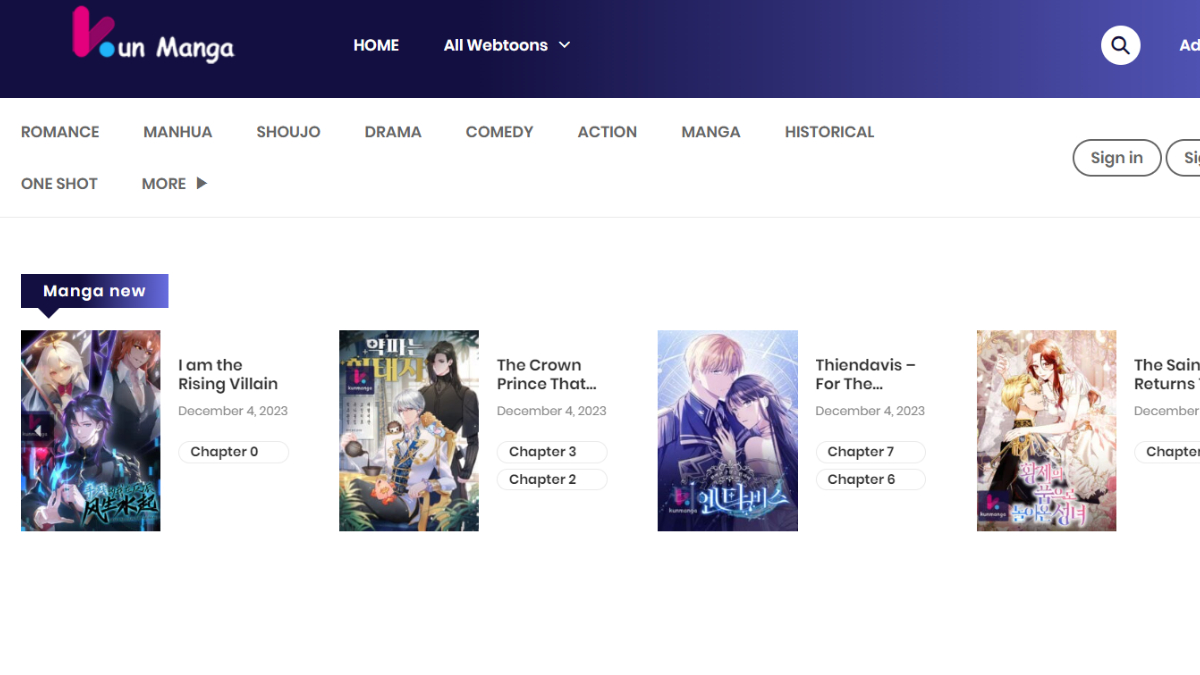
Task: Go to the HOME menu item
Action: [x=376, y=45]
